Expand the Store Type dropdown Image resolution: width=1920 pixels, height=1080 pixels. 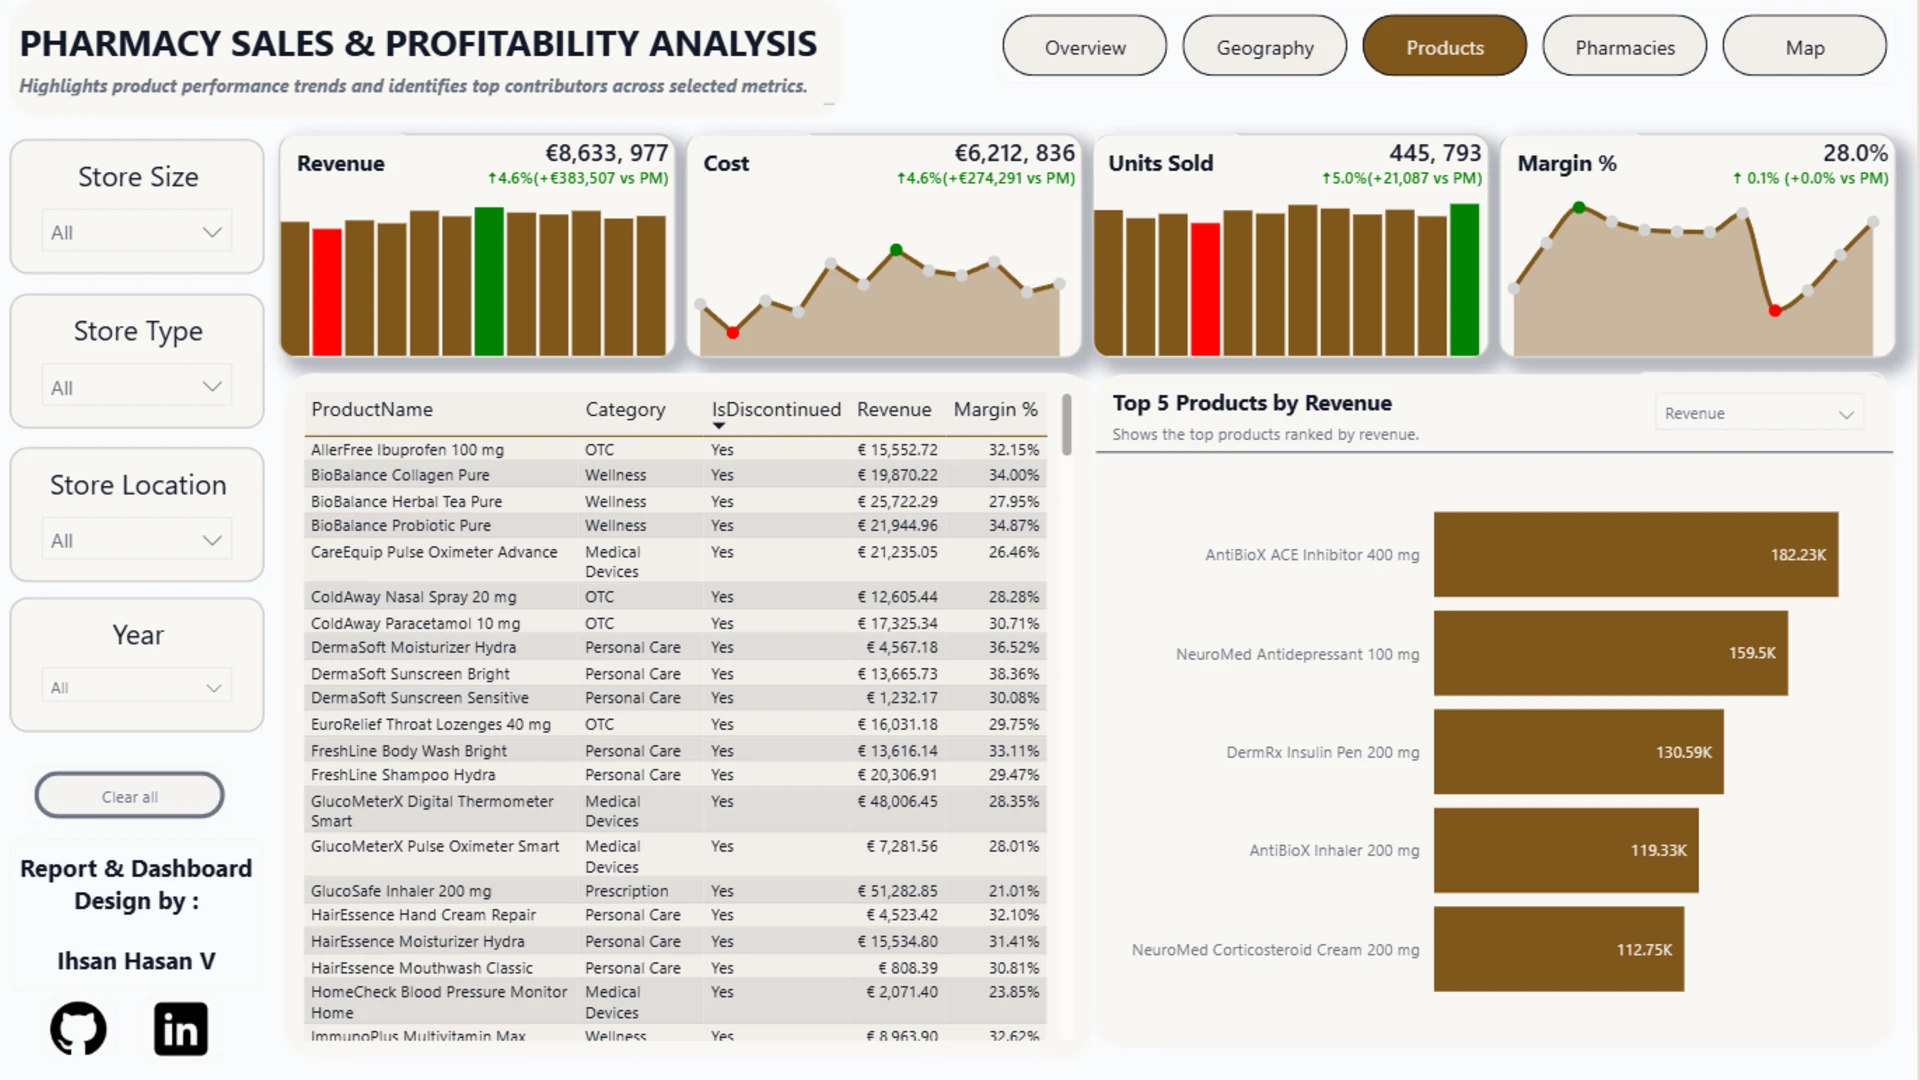coord(137,387)
